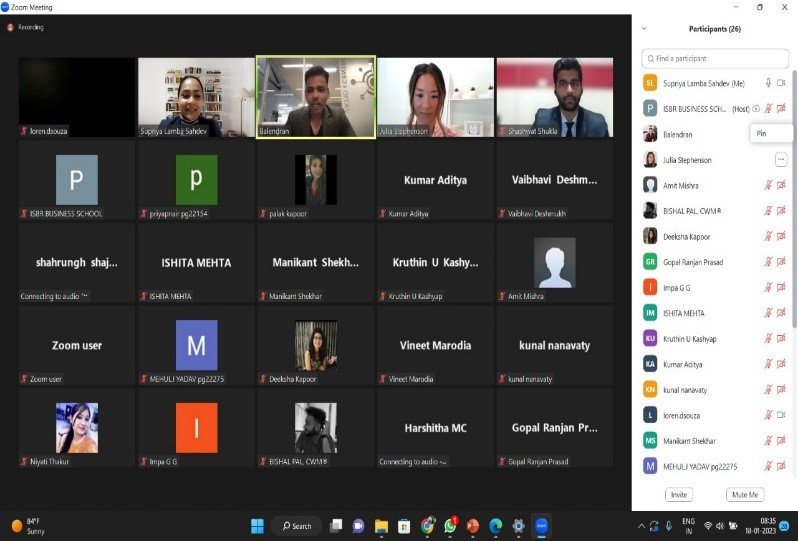Viewport: 798px width, 541px height.
Task: Click the Zoom icon in the taskbar
Action: pyautogui.click(x=541, y=526)
